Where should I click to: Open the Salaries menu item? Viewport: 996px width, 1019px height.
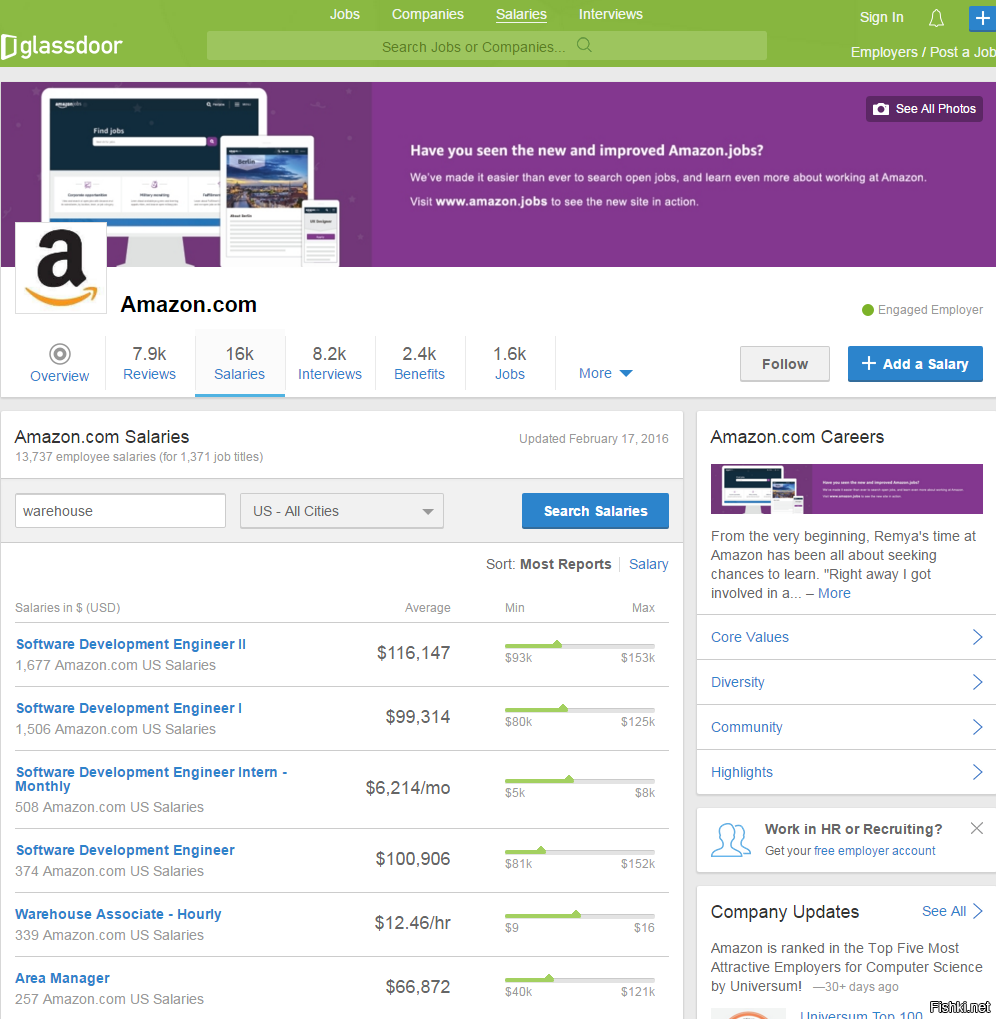[521, 14]
